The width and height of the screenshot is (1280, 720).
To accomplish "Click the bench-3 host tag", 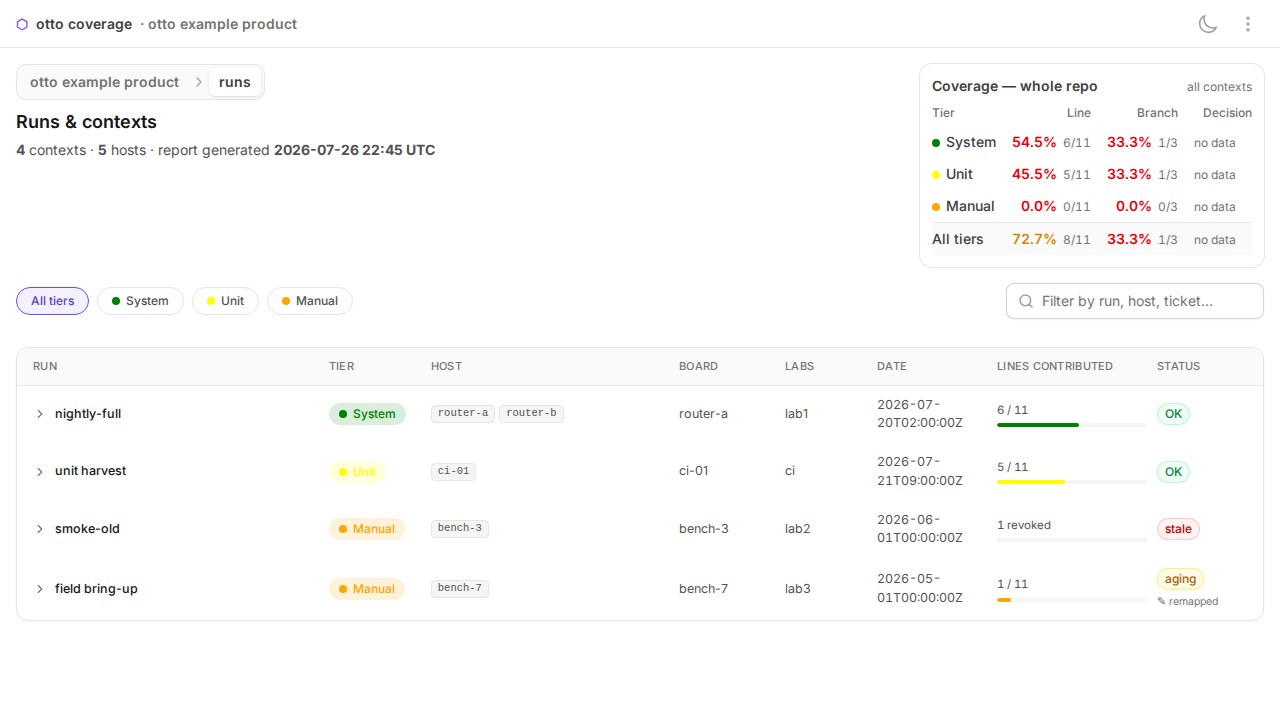I will (x=460, y=528).
